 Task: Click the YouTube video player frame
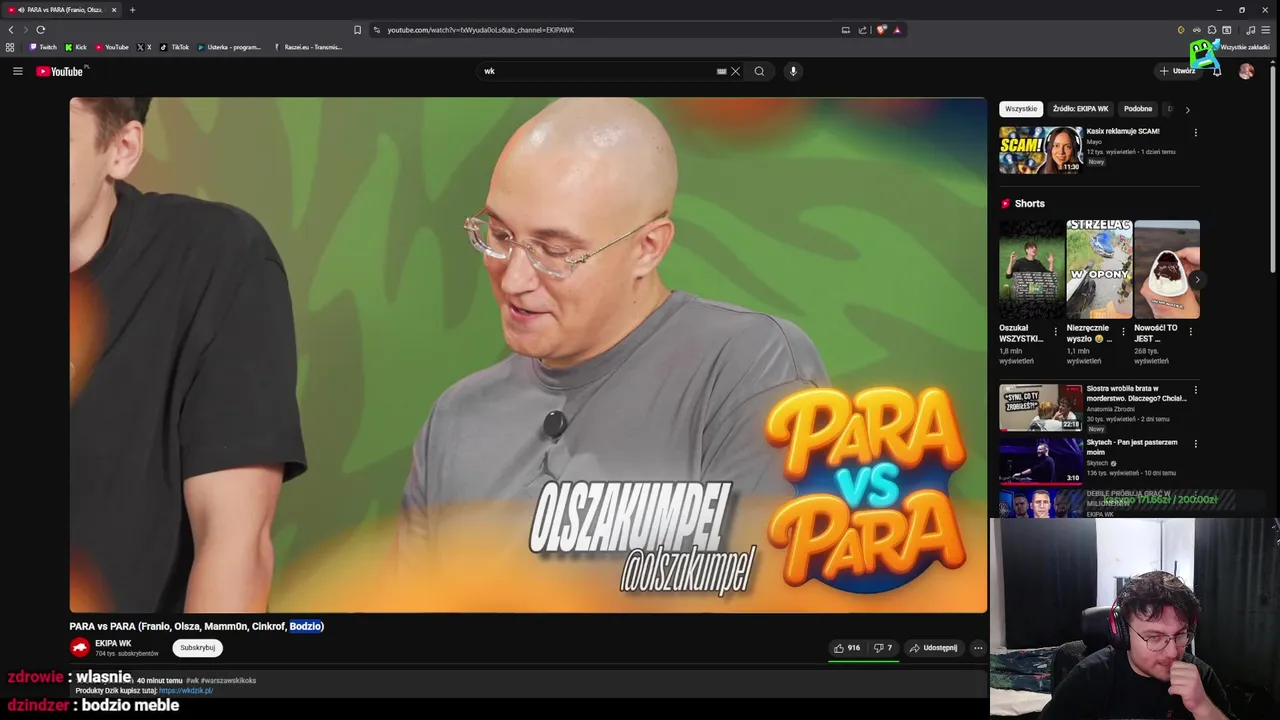[528, 355]
